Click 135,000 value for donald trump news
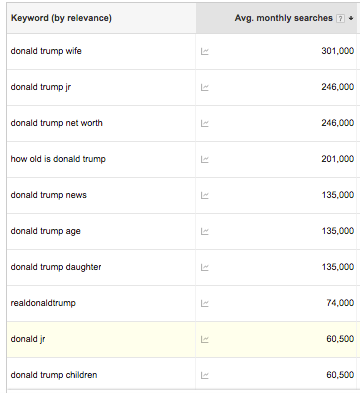The image size is (360, 393). (338, 195)
